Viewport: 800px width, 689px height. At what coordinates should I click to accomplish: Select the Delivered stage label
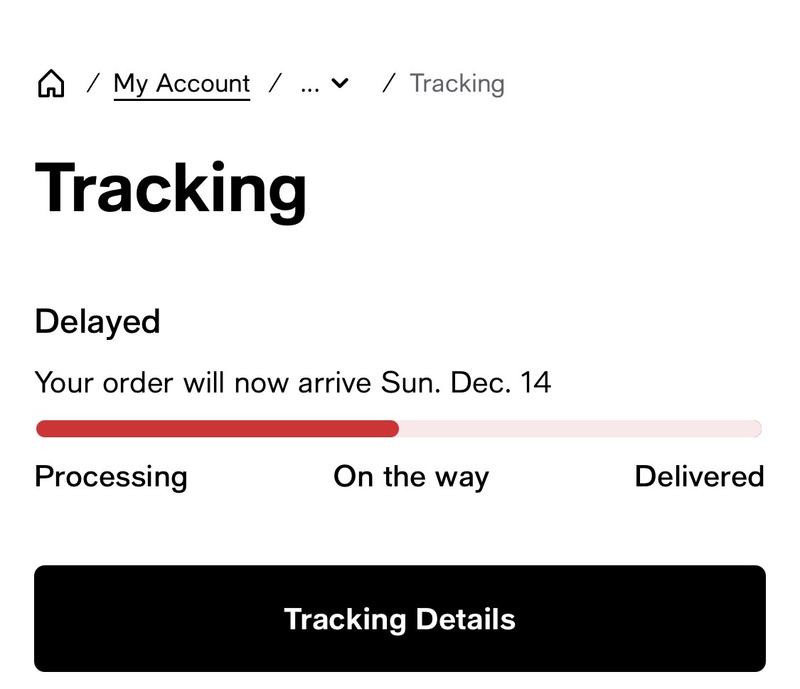[699, 476]
